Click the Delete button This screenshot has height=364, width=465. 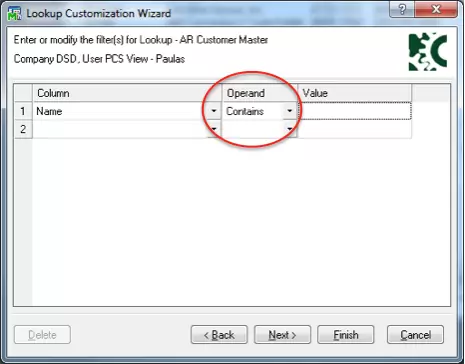(42, 334)
